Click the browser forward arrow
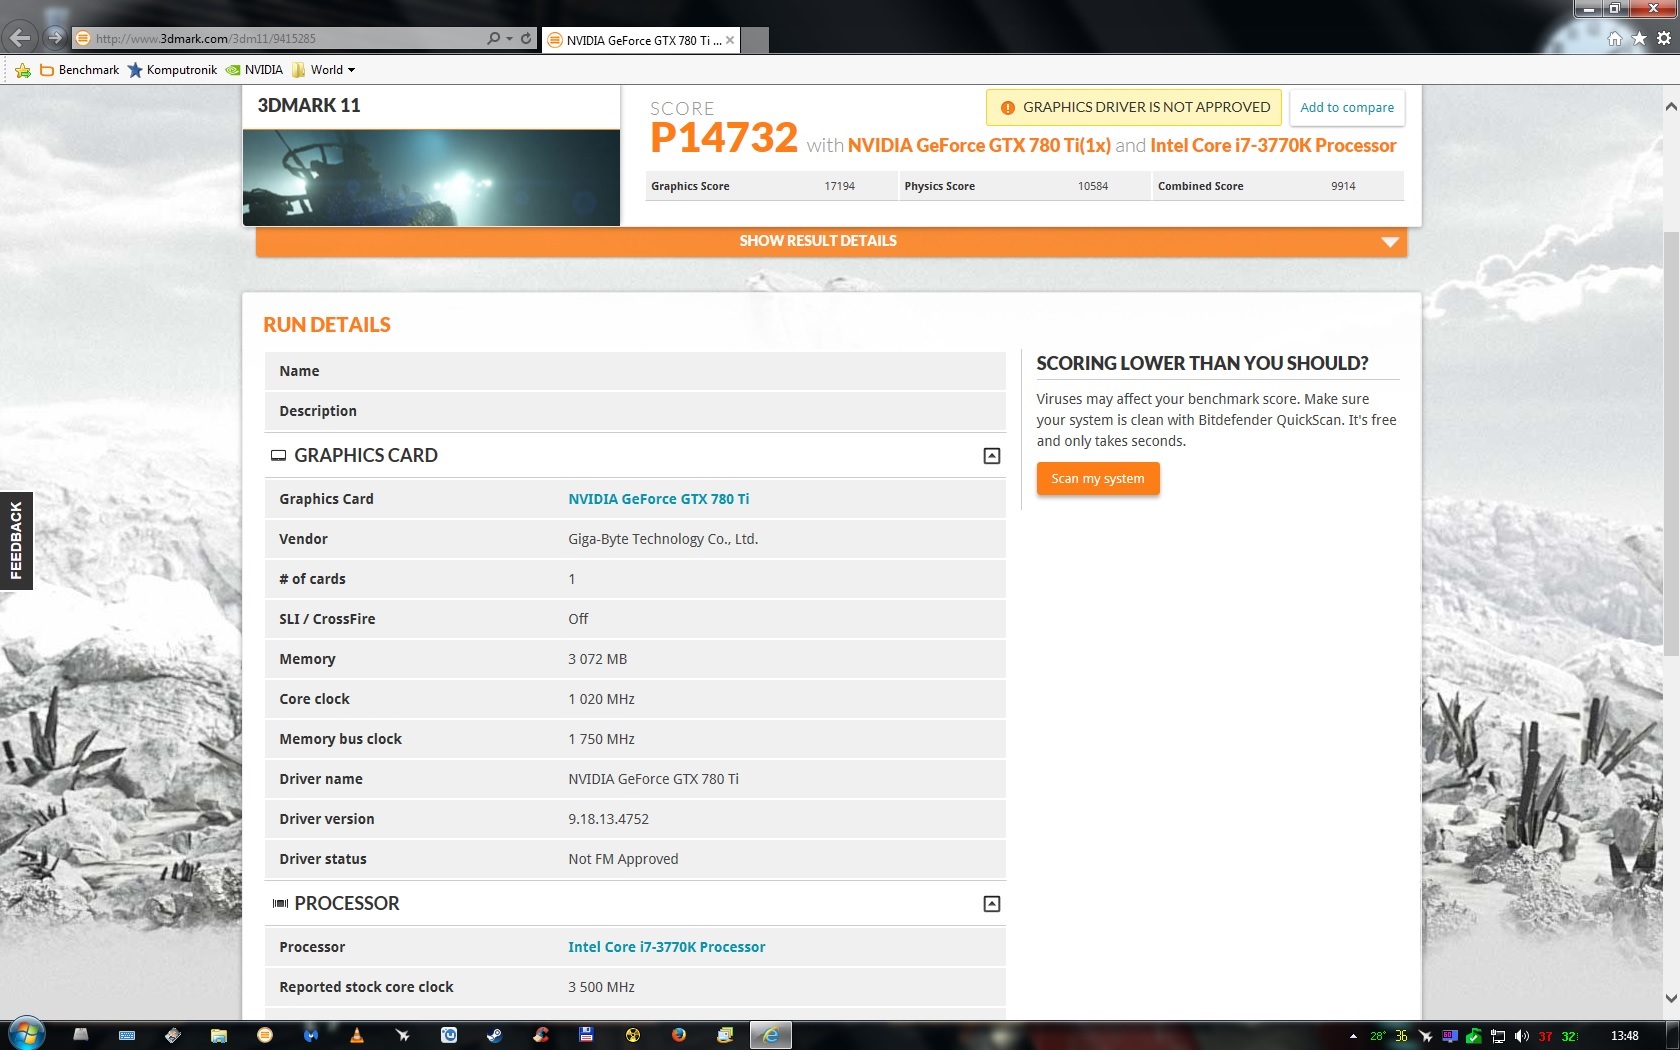The image size is (1680, 1050). click(x=55, y=38)
